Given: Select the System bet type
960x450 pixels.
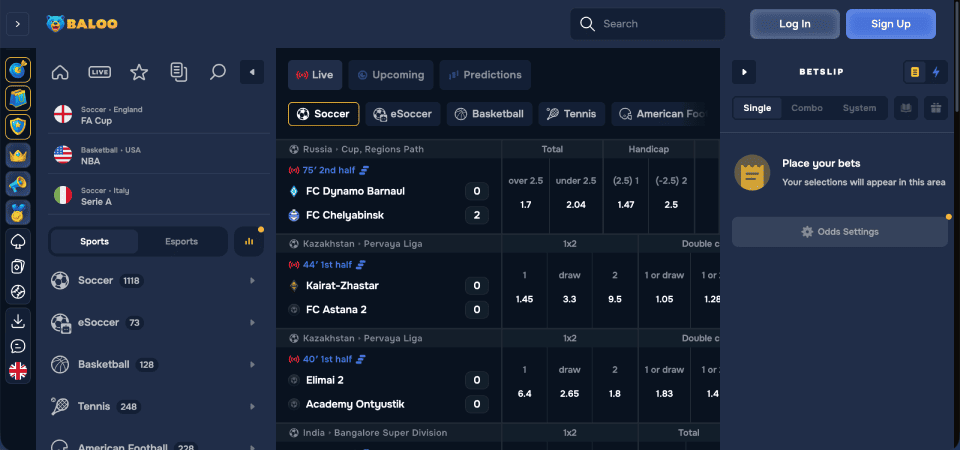Looking at the screenshot, I should click(x=859, y=108).
